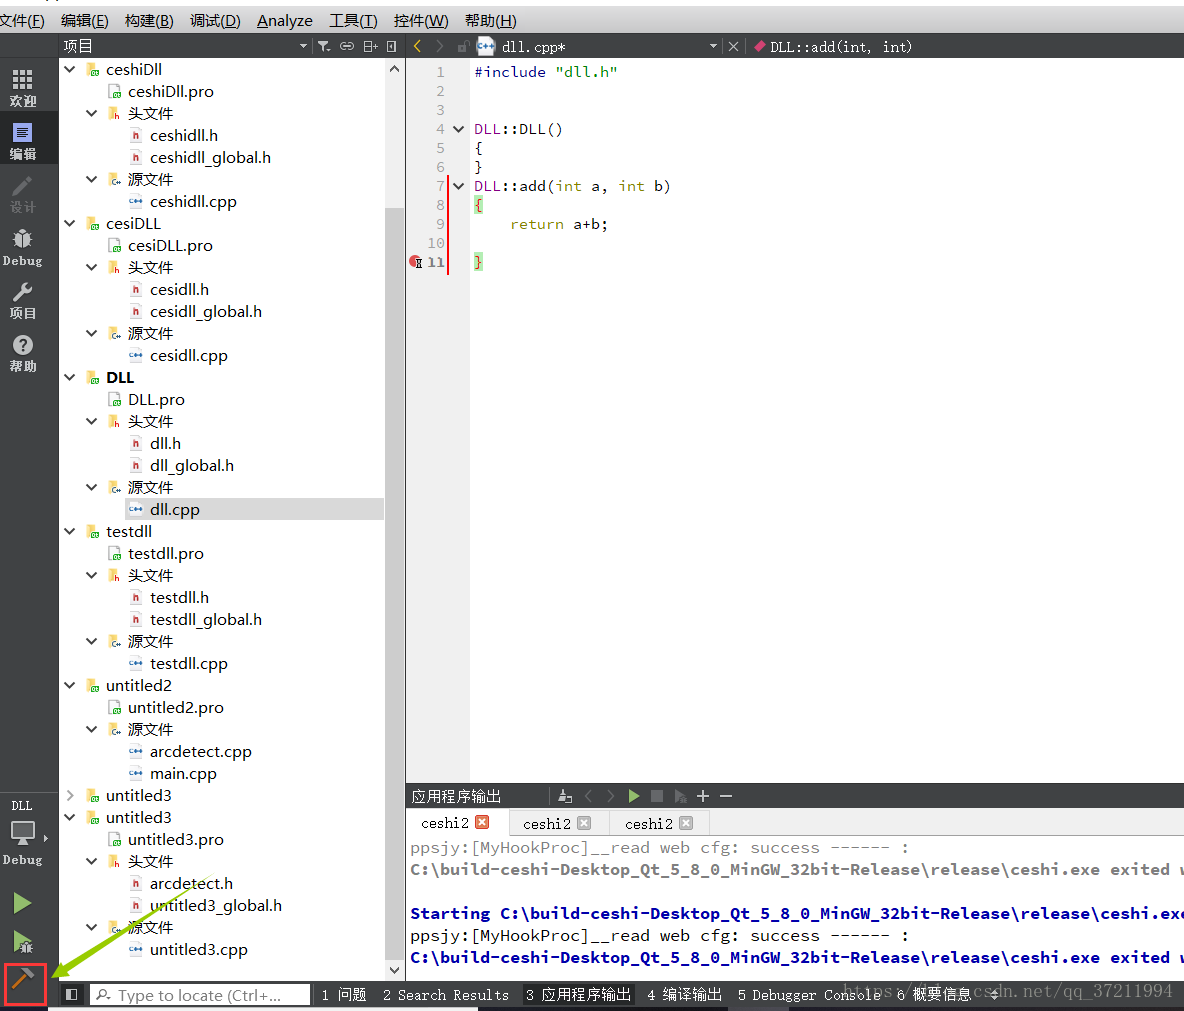The width and height of the screenshot is (1184, 1011).
Task: Click the back navigation arrow in editor toolbar
Action: [416, 46]
